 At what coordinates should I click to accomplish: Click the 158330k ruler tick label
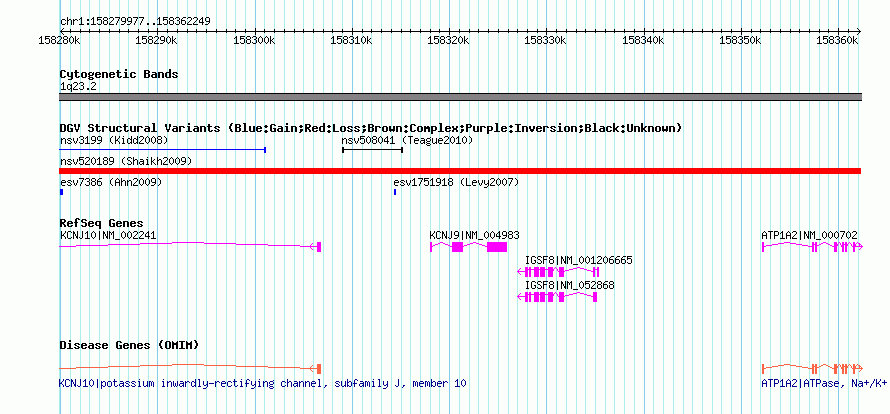546,40
